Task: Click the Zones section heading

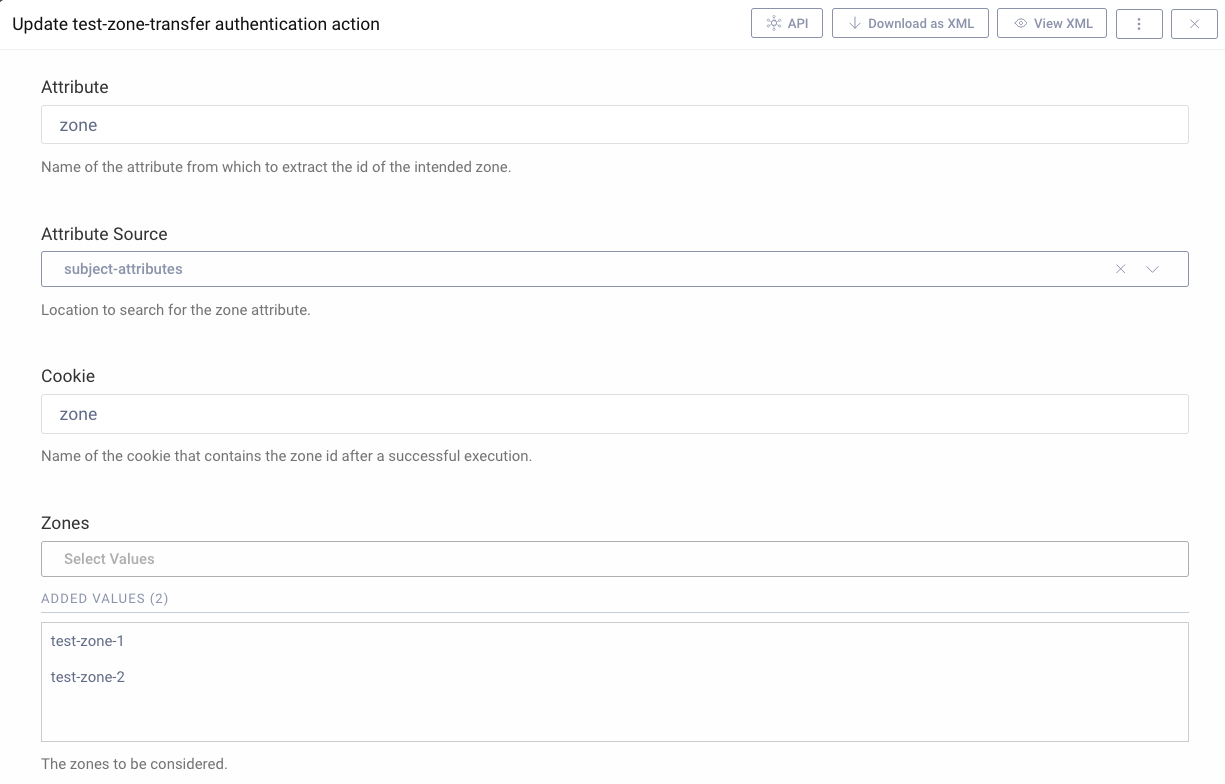Action: (x=65, y=522)
